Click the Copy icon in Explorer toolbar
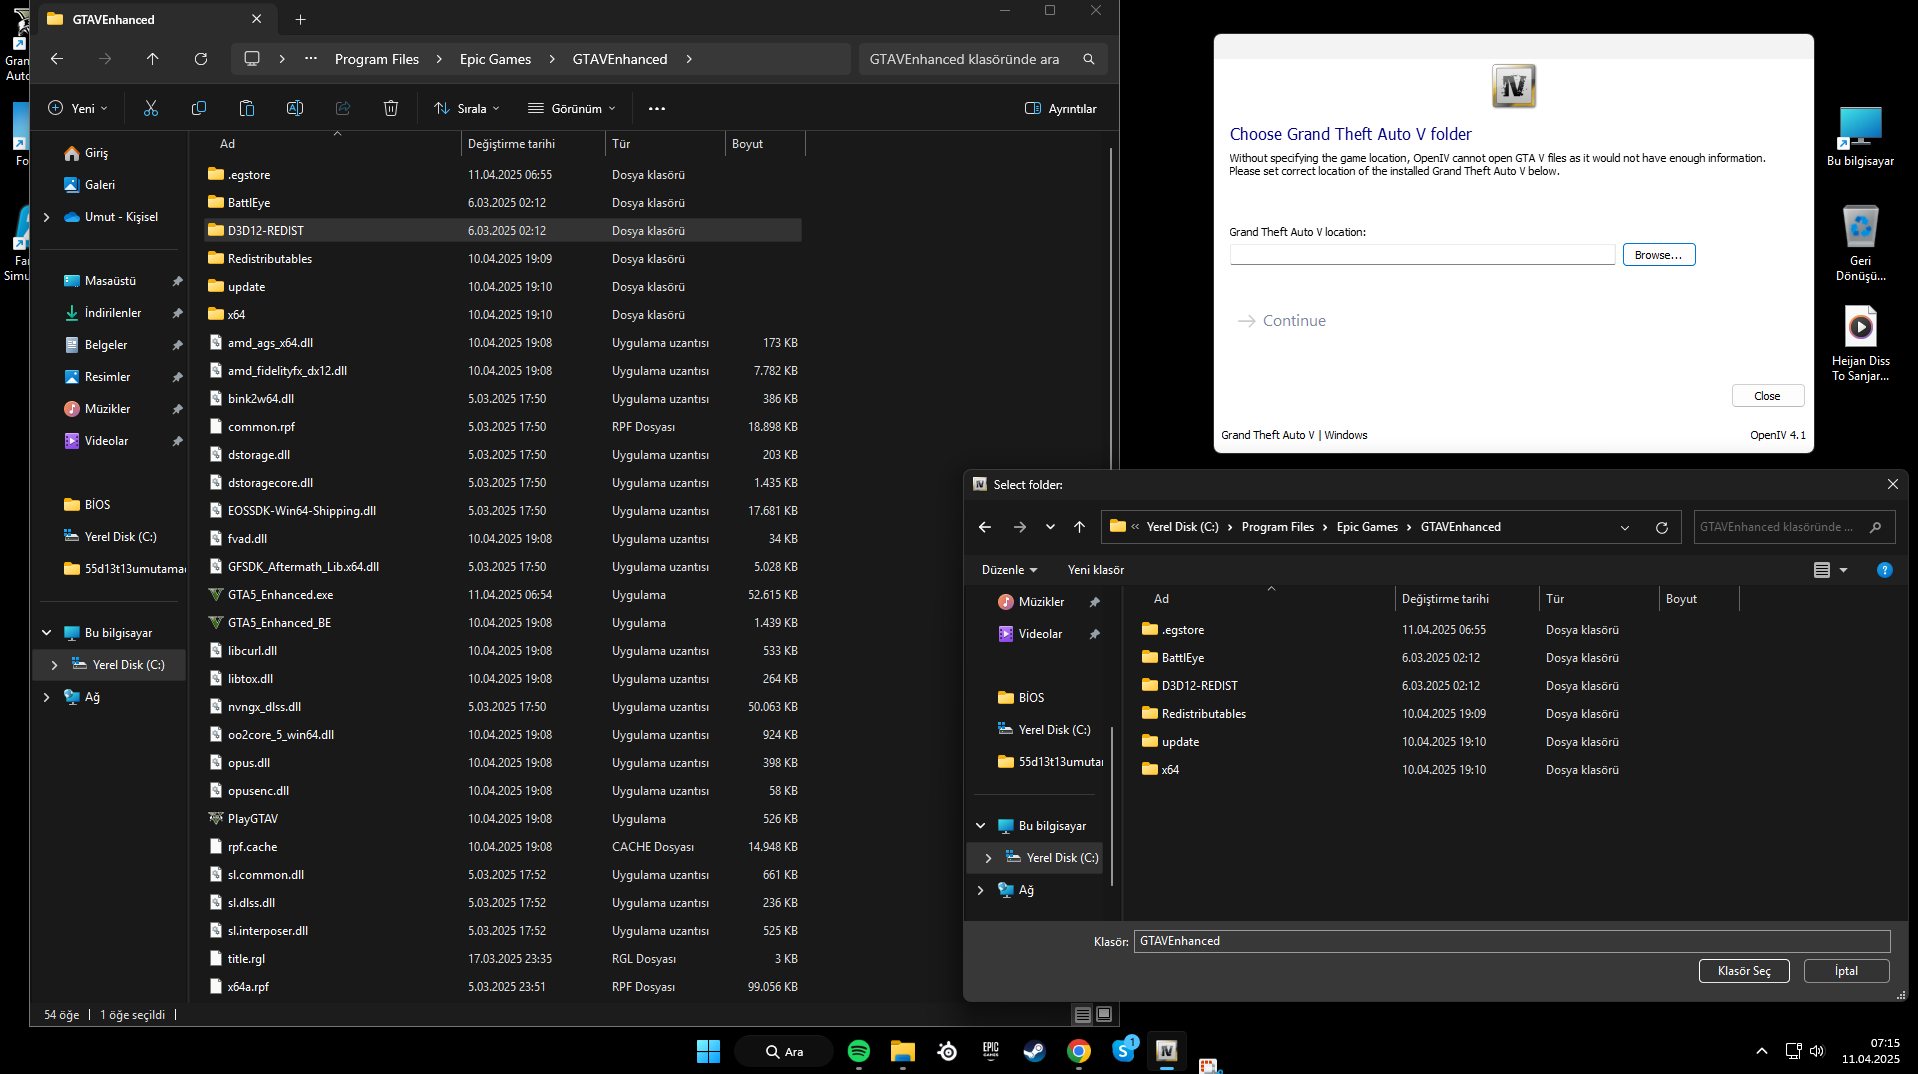This screenshot has height=1074, width=1918. click(x=199, y=108)
